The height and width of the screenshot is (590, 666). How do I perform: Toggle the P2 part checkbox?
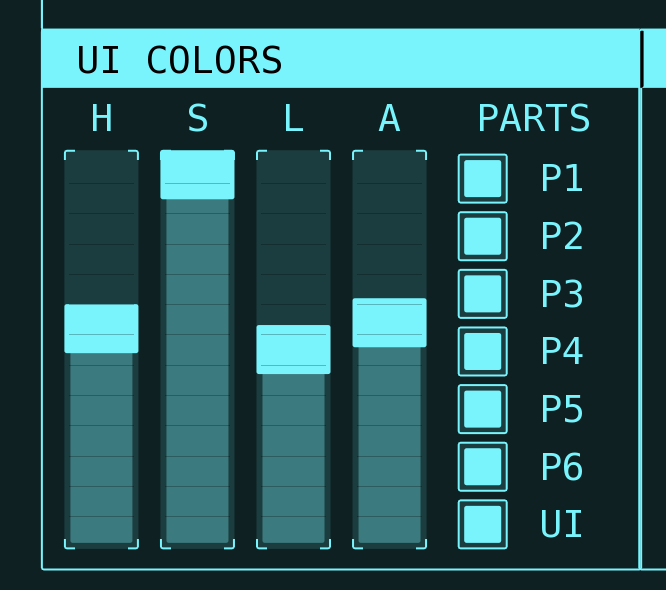point(483,236)
